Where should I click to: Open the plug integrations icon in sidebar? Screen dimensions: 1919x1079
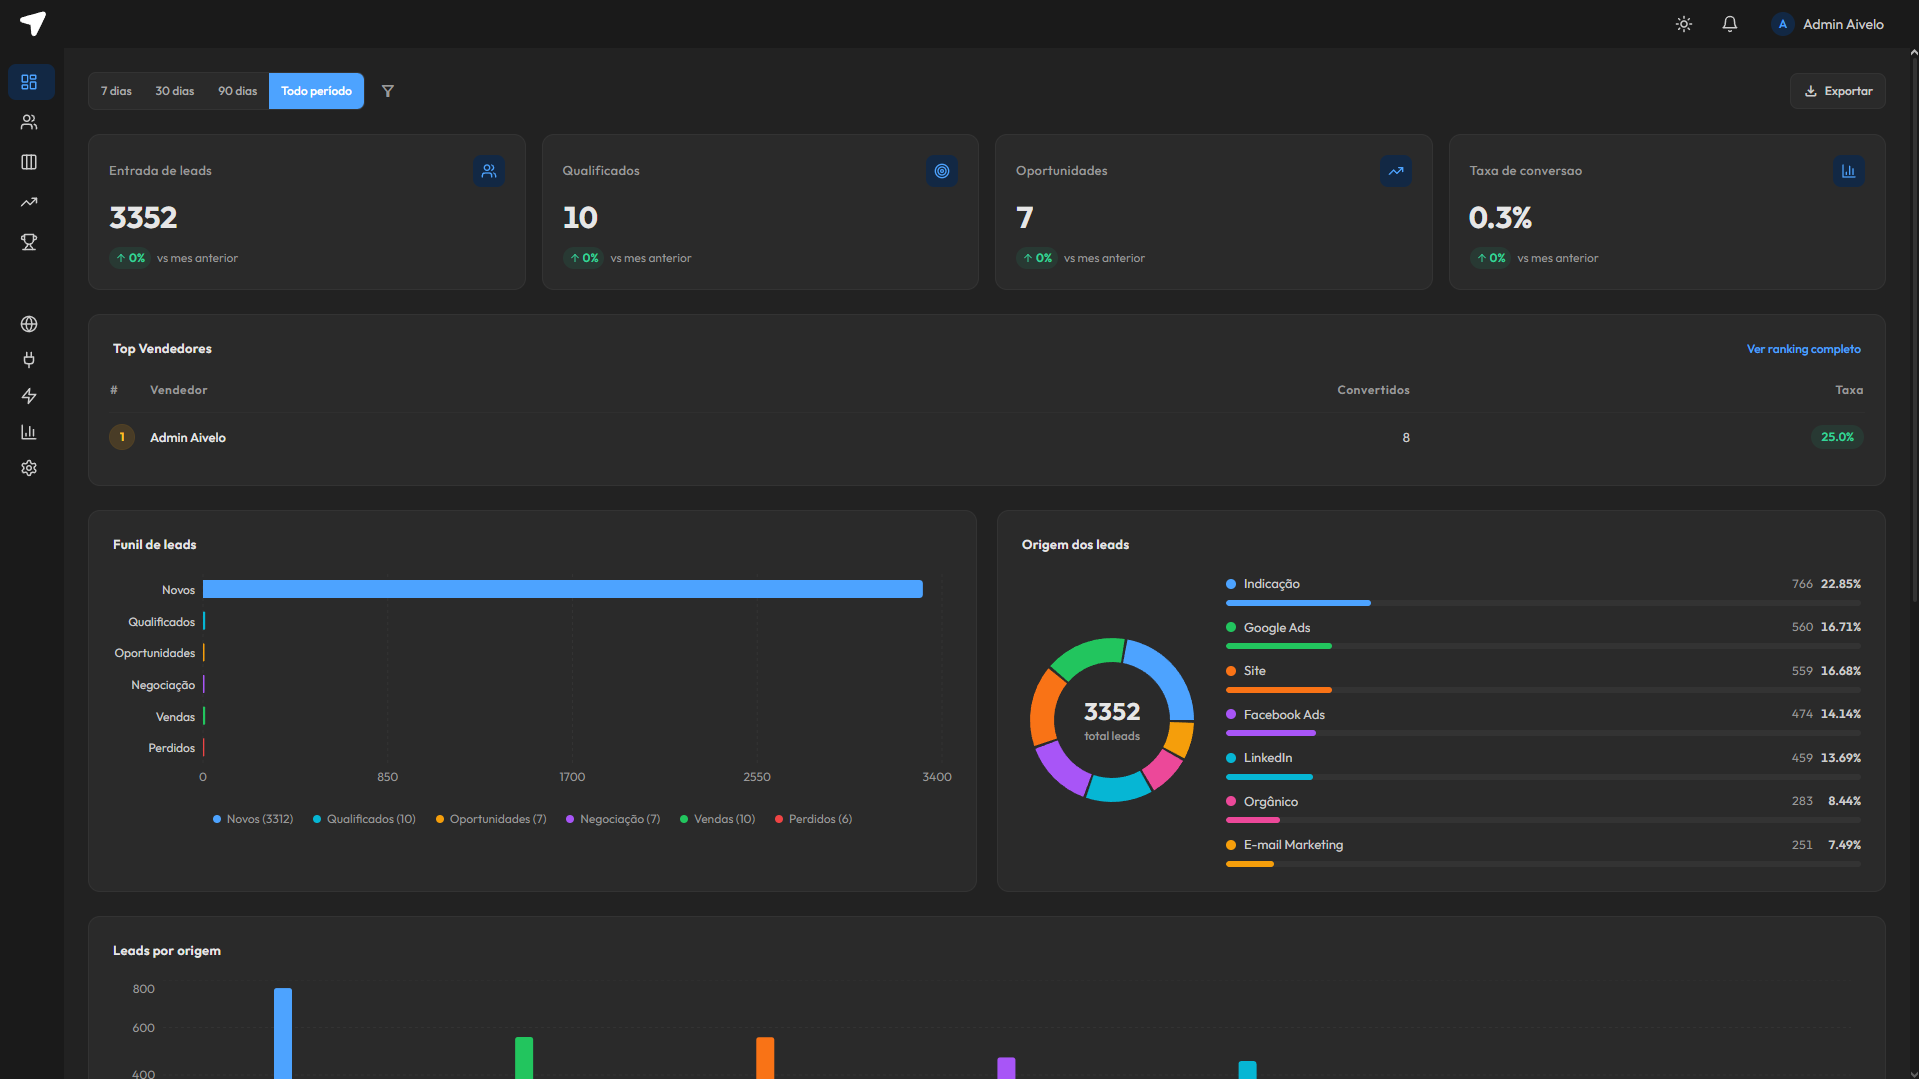29,360
